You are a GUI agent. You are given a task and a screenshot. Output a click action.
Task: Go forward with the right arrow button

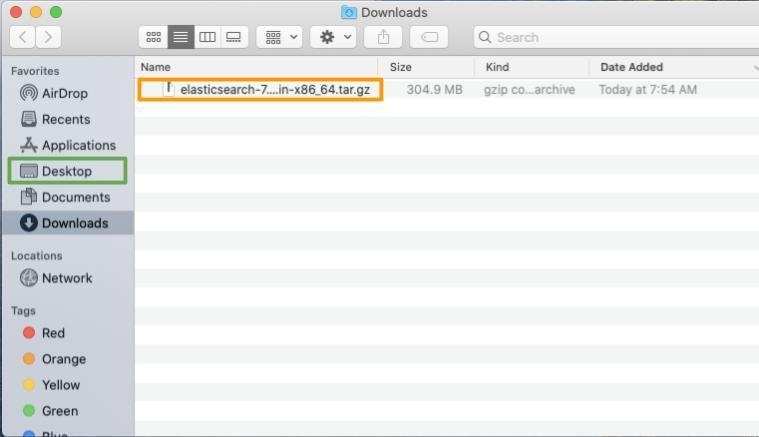(48, 37)
